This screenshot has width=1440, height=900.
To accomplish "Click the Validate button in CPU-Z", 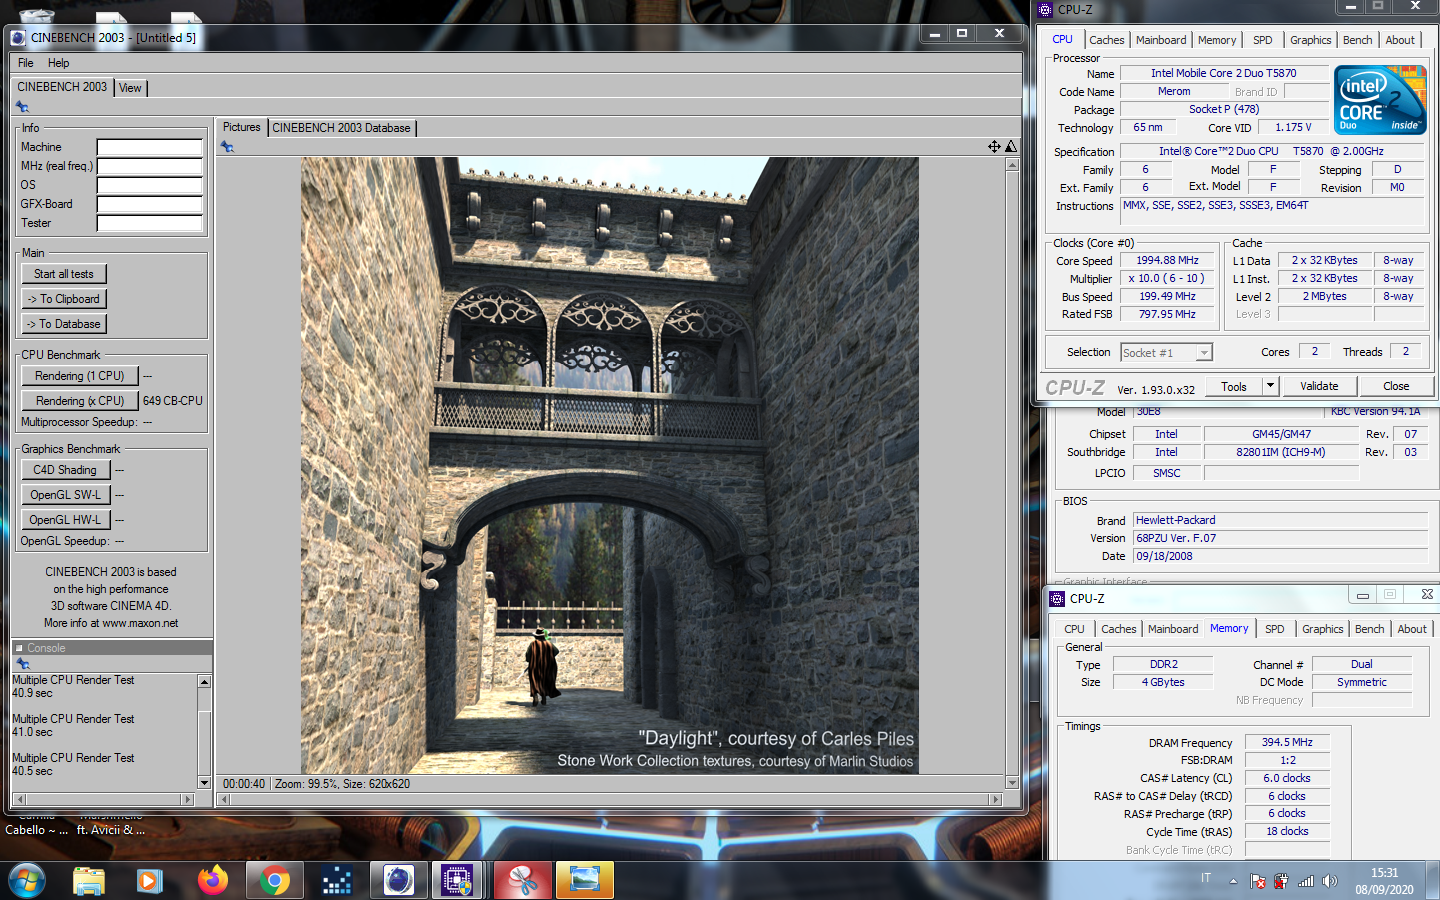I will click(x=1319, y=386).
